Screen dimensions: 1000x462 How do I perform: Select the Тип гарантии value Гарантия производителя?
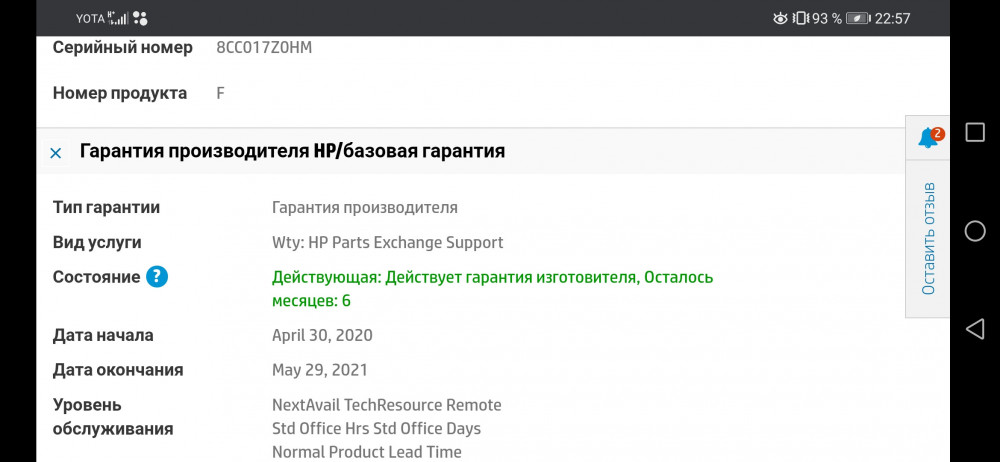365,207
